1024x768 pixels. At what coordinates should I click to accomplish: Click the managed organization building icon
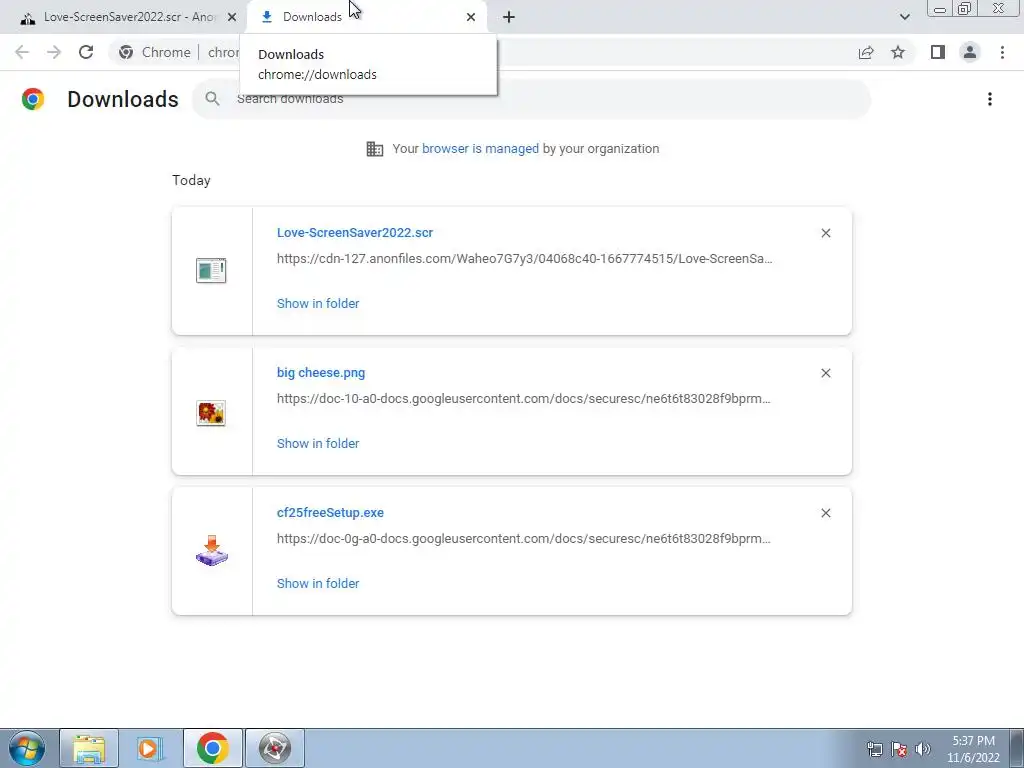375,149
